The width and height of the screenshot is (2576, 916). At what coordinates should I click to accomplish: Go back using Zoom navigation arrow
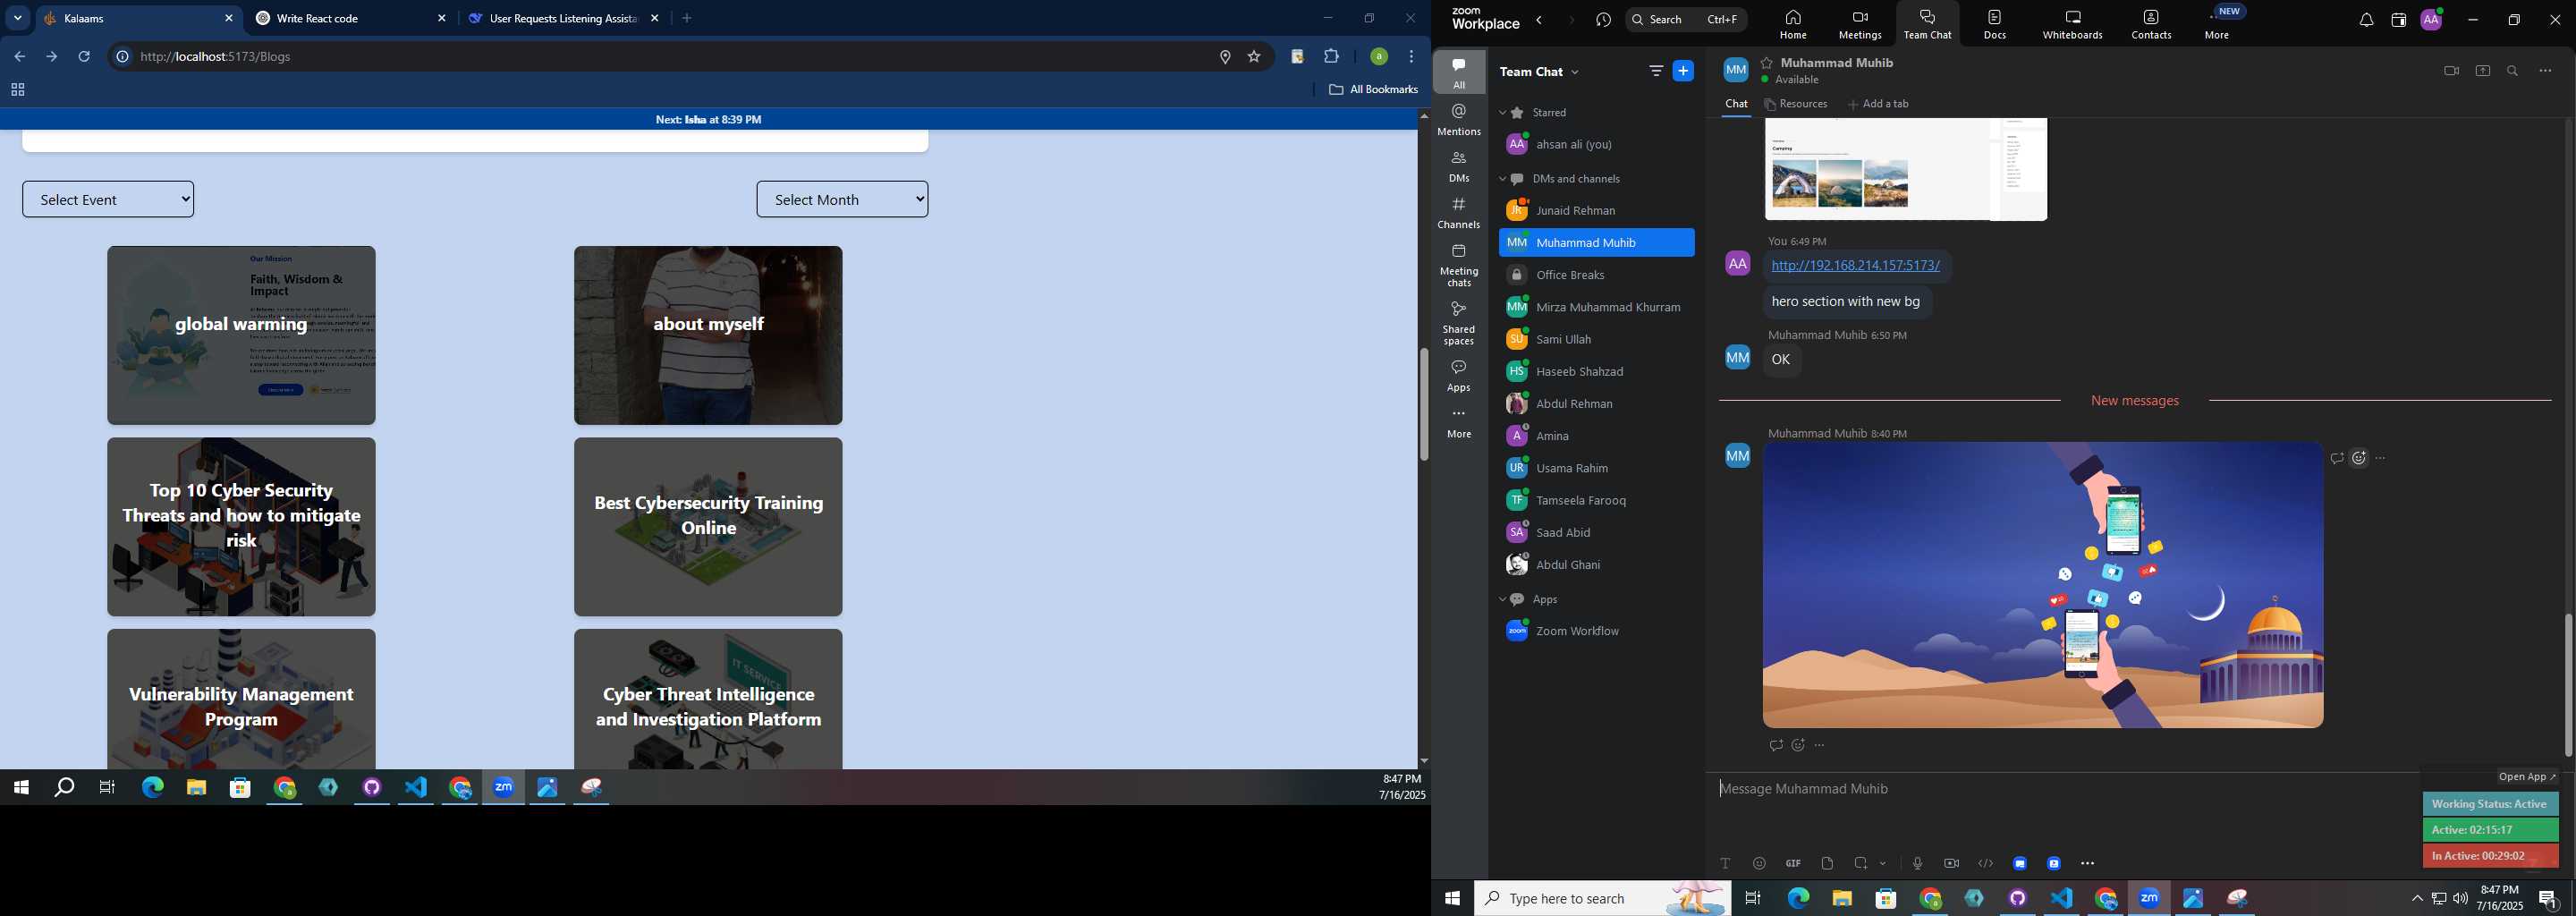1540,20
